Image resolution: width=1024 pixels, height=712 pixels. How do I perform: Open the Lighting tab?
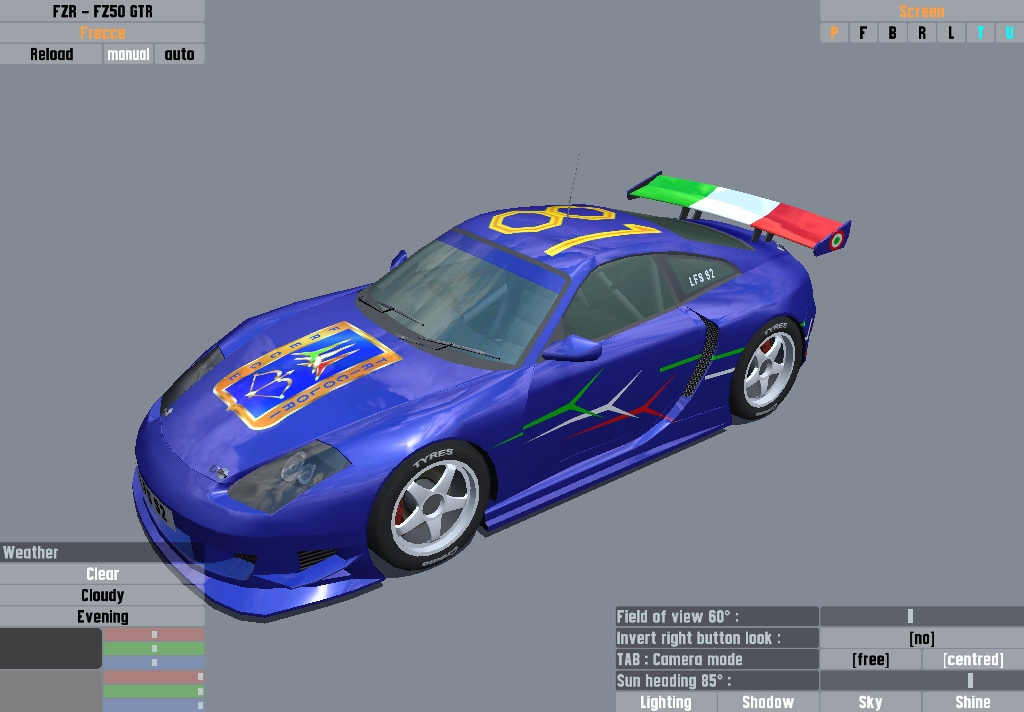click(x=665, y=702)
